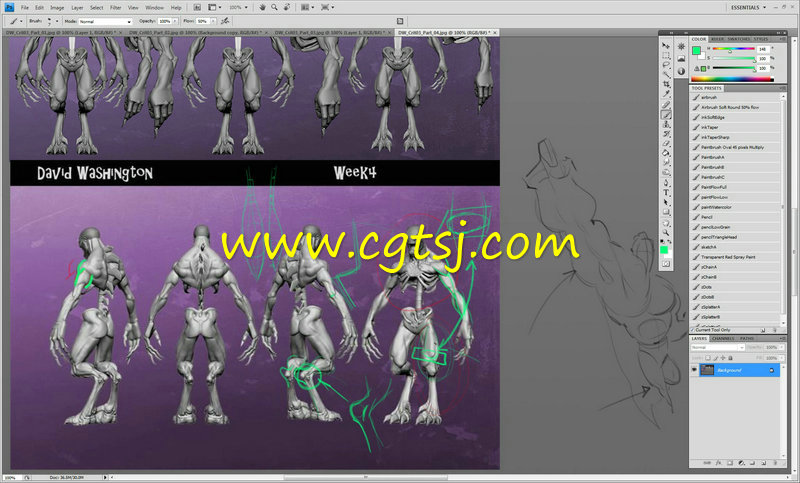Open the Info collapsed panel icon

pos(681,71)
